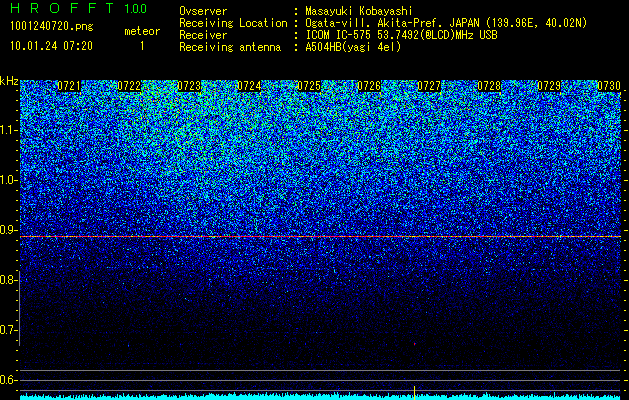The image size is (629, 400).
Task: Click the 0730 time marker
Action: 609,86
